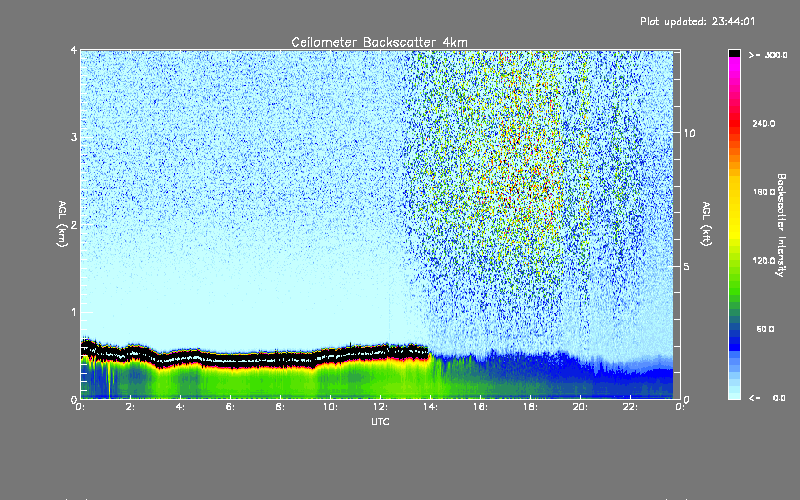
Task: Click the "22:" UTC time tick
Action: click(630, 407)
